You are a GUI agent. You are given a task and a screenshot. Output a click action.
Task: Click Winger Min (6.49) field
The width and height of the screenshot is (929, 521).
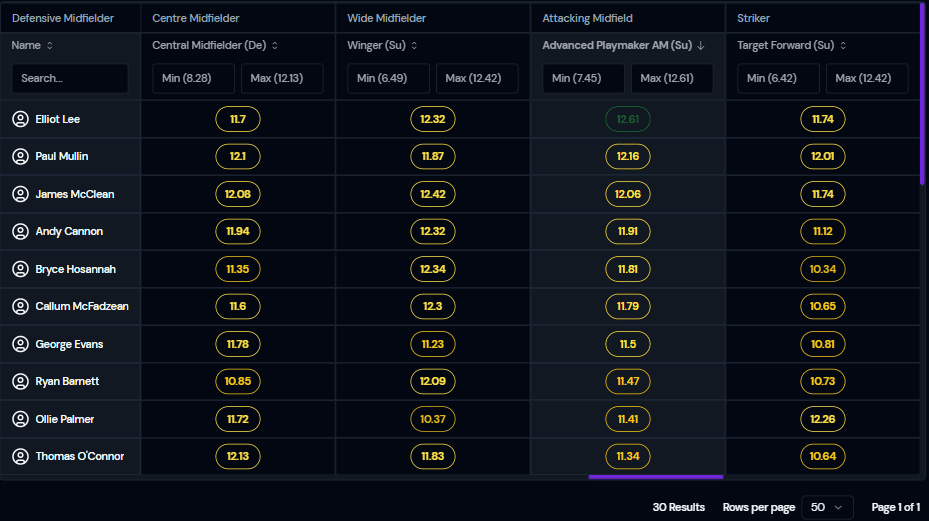point(388,78)
